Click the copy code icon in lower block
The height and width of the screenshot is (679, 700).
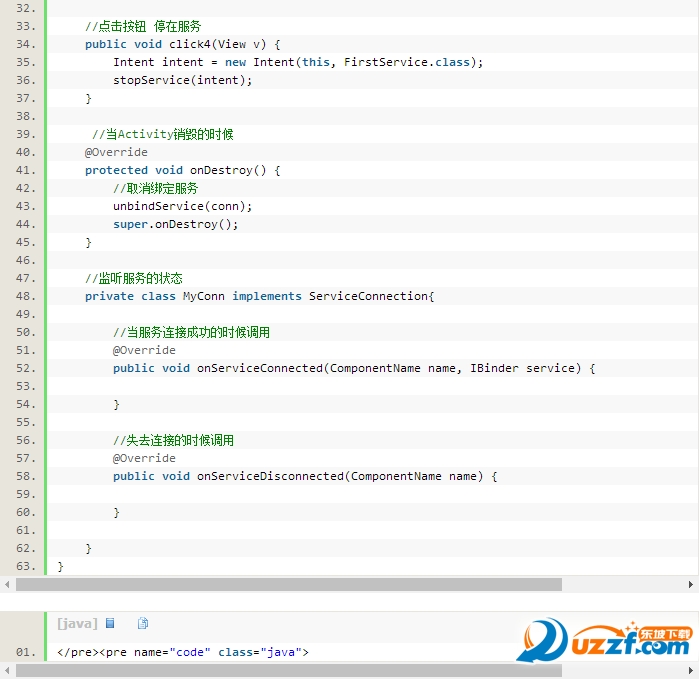pyautogui.click(x=143, y=623)
